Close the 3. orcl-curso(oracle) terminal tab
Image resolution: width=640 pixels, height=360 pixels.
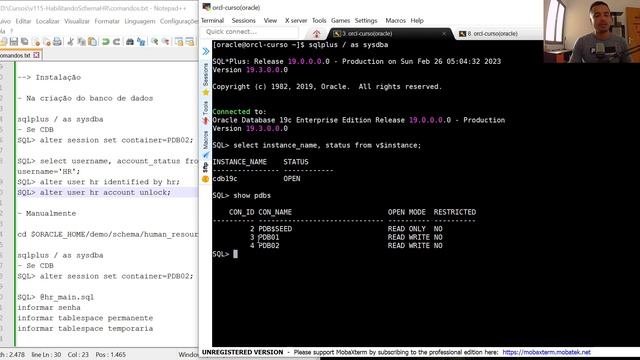pyautogui.click(x=444, y=34)
